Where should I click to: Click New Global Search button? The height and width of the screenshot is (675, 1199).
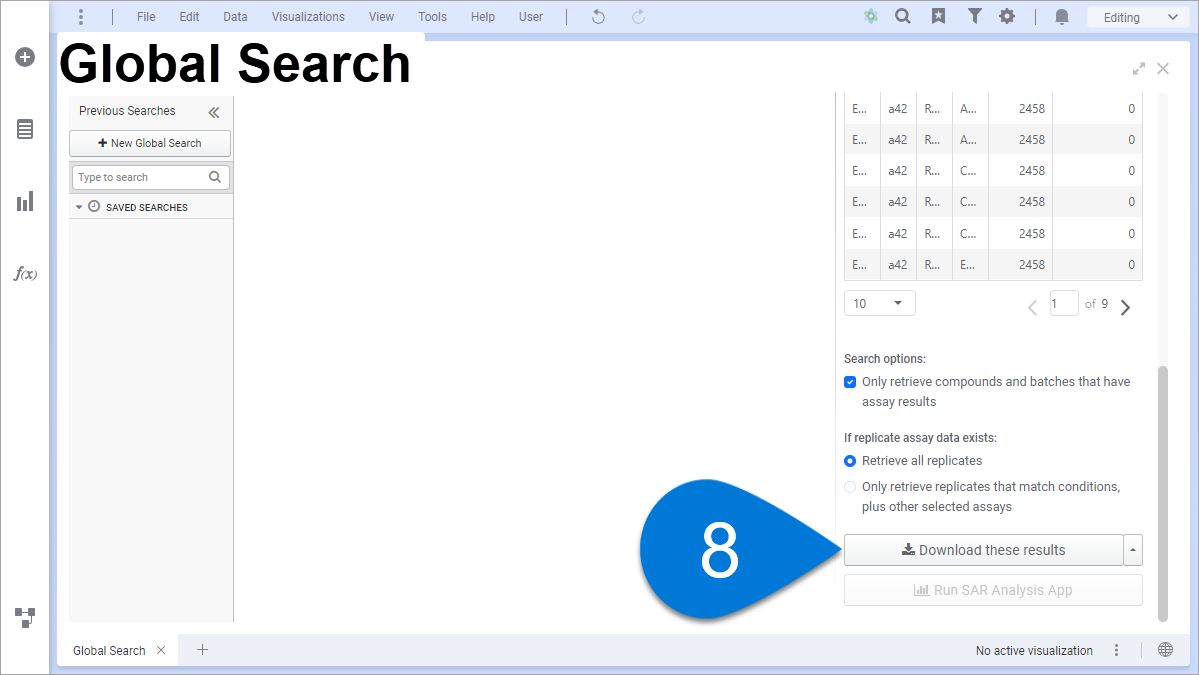click(x=150, y=143)
